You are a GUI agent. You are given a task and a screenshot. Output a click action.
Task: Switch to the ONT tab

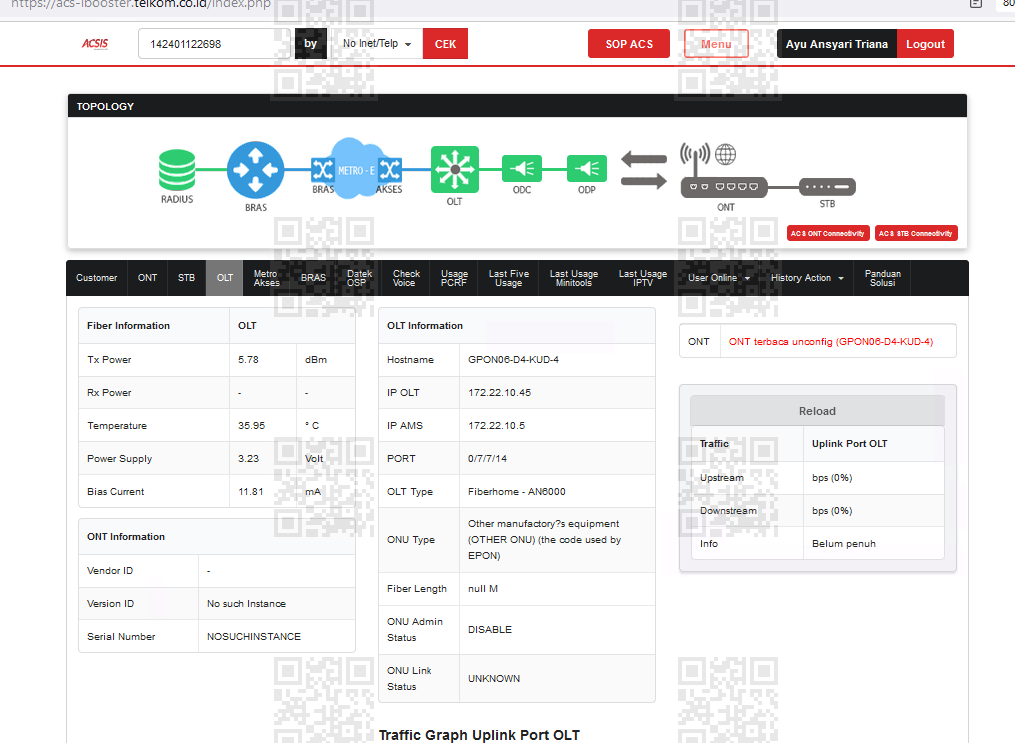(x=148, y=278)
